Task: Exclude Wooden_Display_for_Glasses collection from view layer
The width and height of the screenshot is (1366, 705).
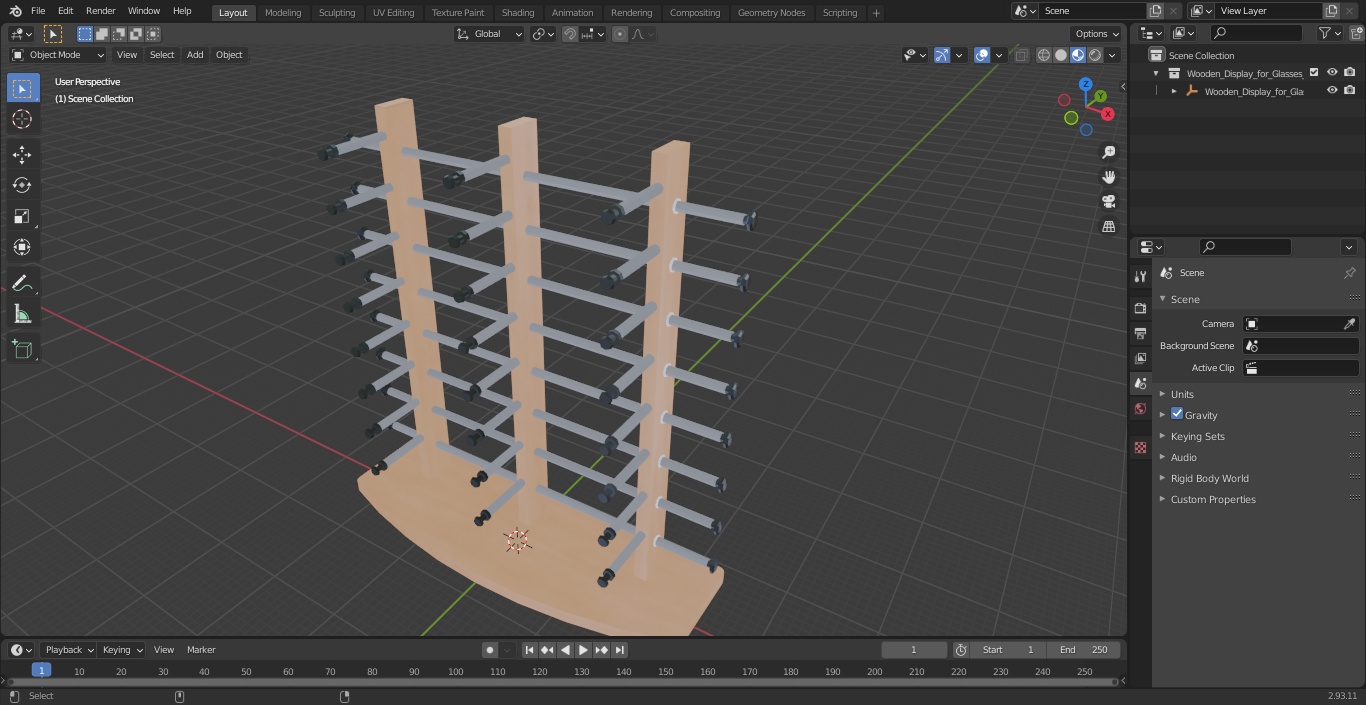Action: tap(1314, 73)
